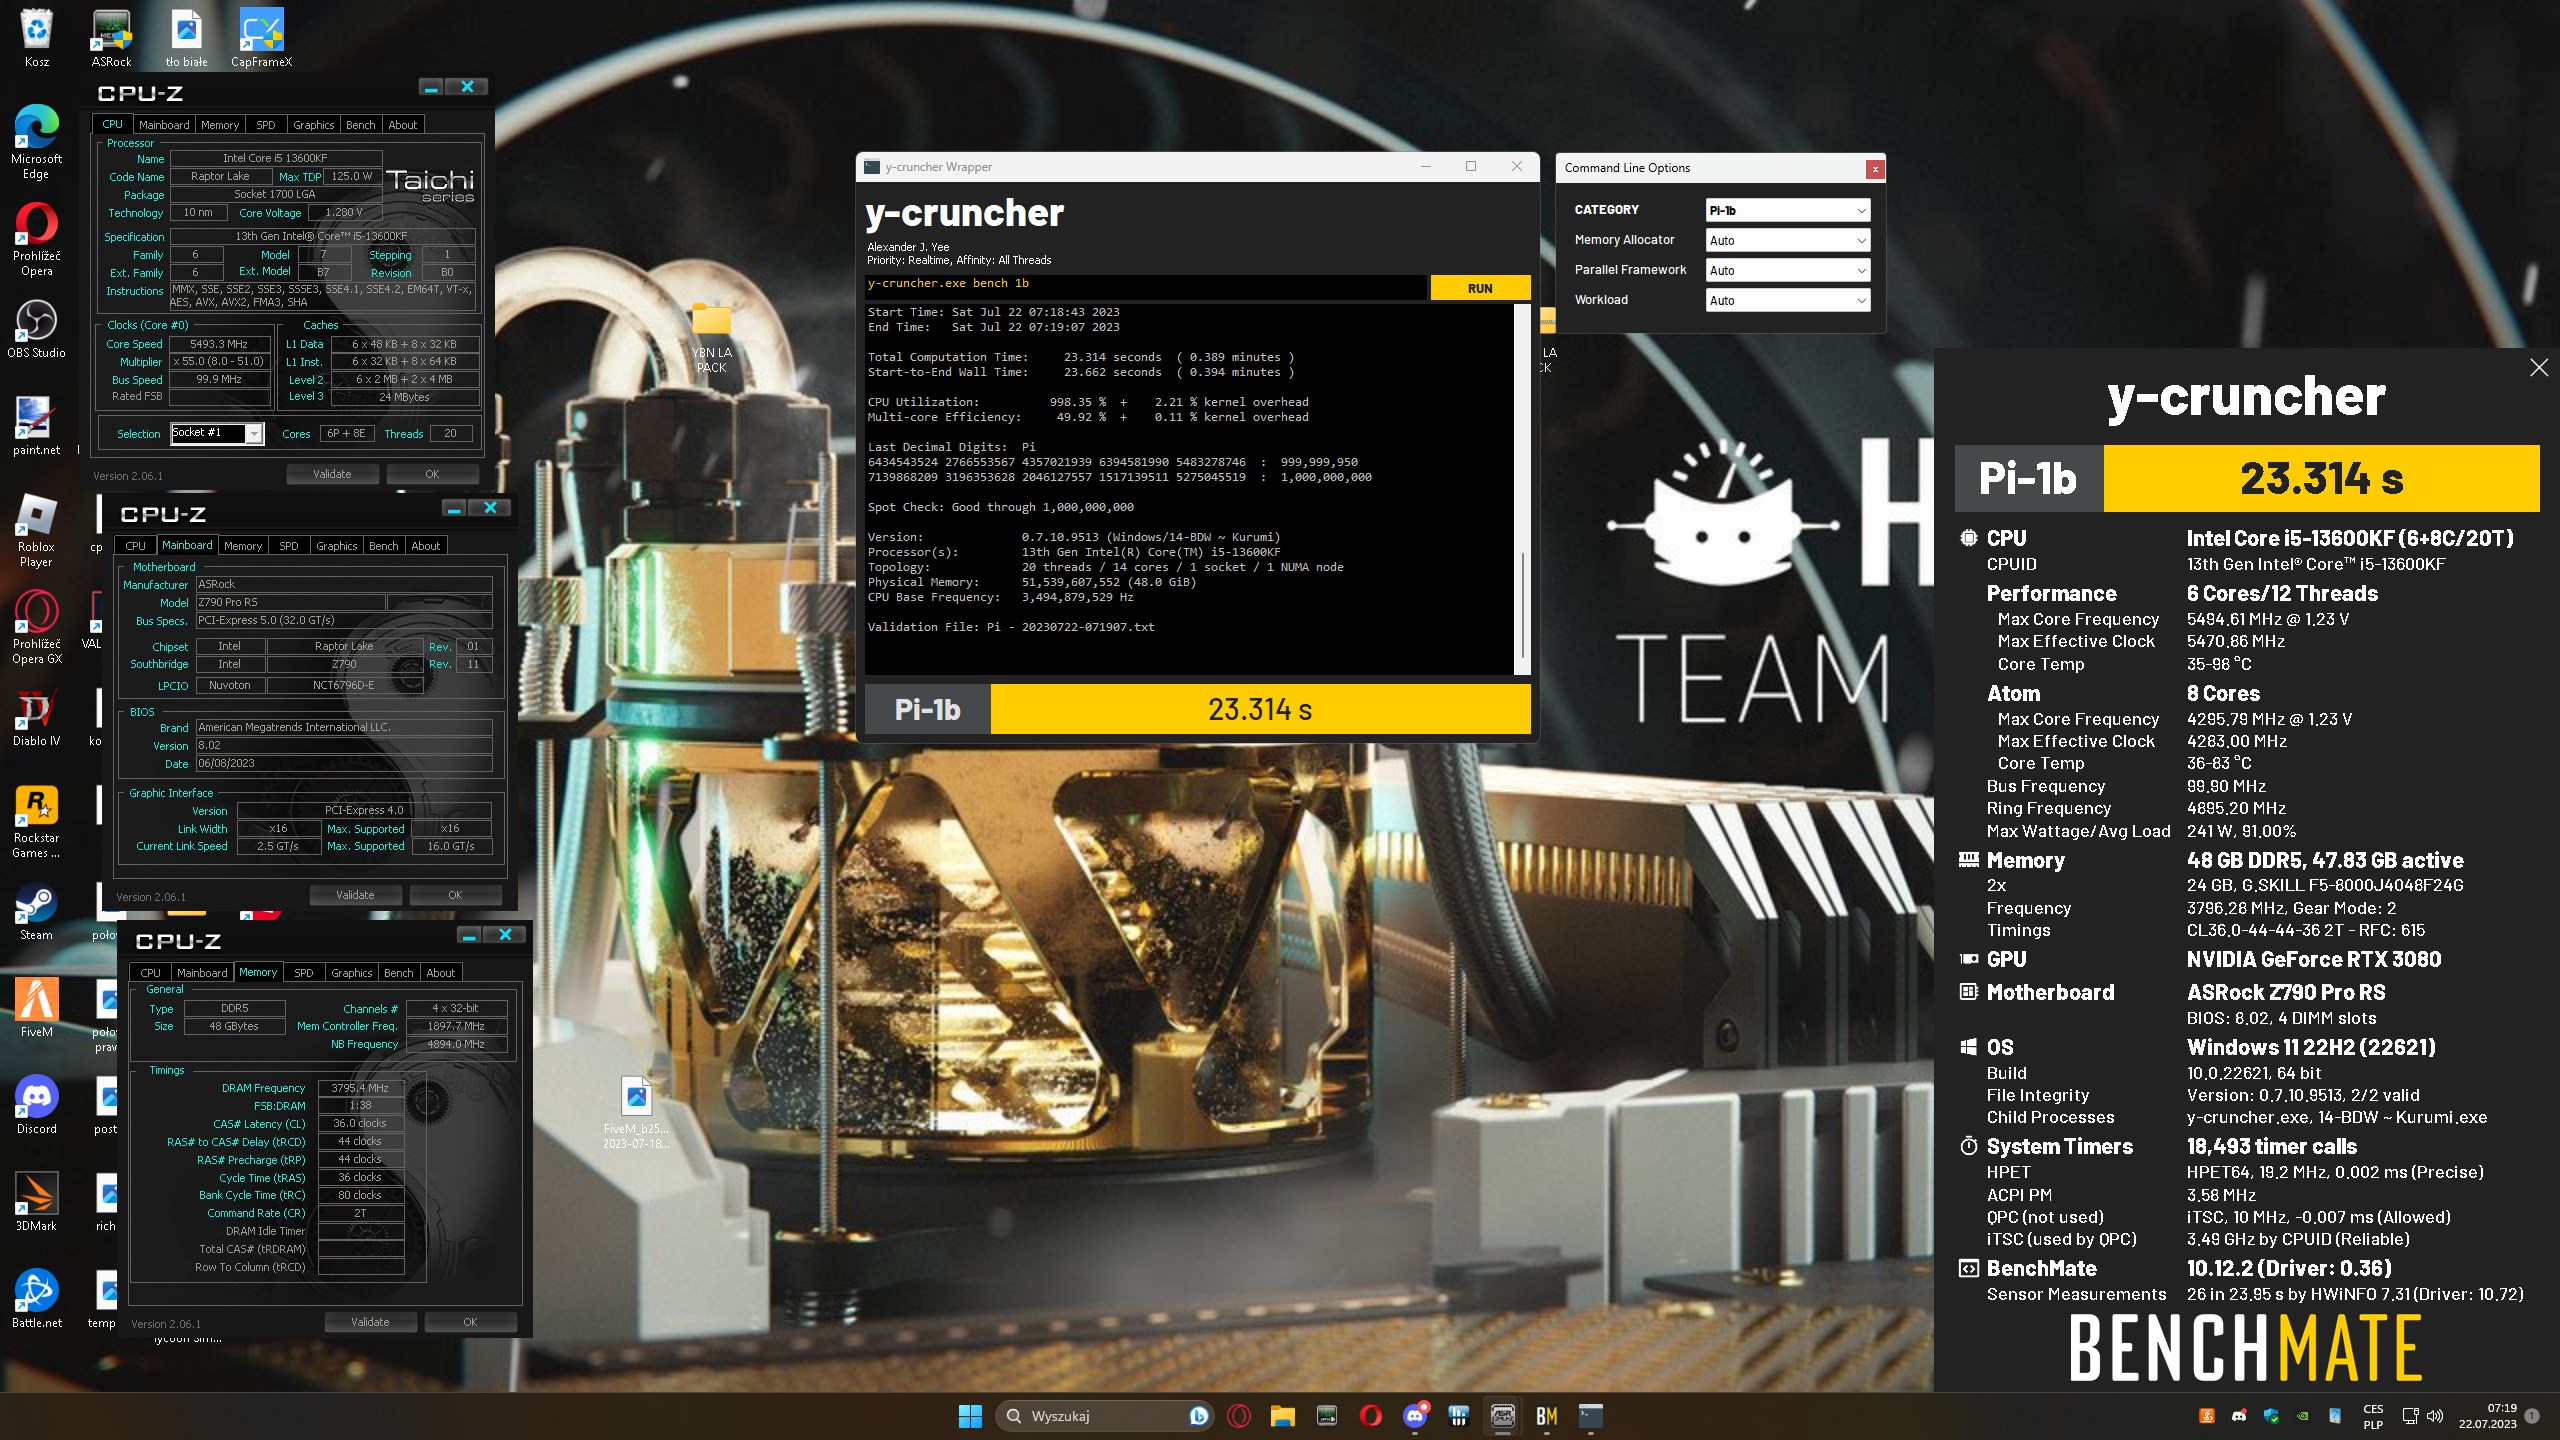The width and height of the screenshot is (2560, 1440).
Task: Open the ASRock desktop shortcut
Action: (111, 38)
